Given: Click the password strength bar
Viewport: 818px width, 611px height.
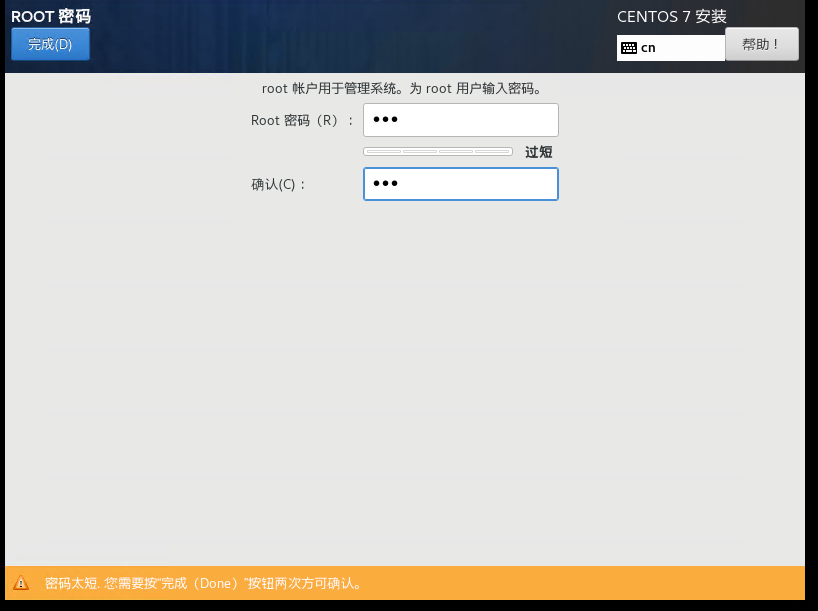Looking at the screenshot, I should pyautogui.click(x=438, y=152).
